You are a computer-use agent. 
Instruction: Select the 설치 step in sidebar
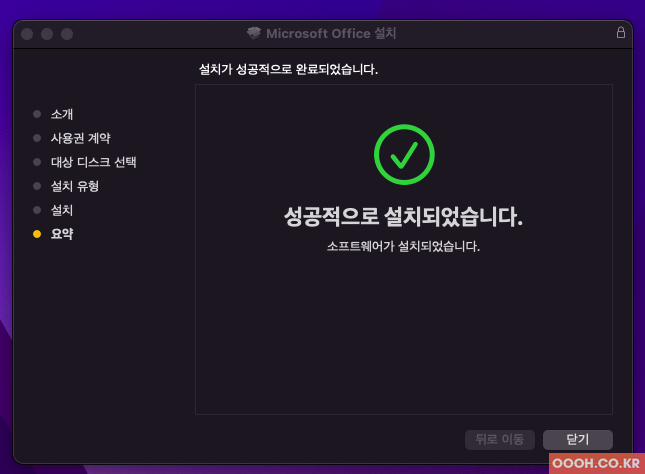click(x=62, y=210)
